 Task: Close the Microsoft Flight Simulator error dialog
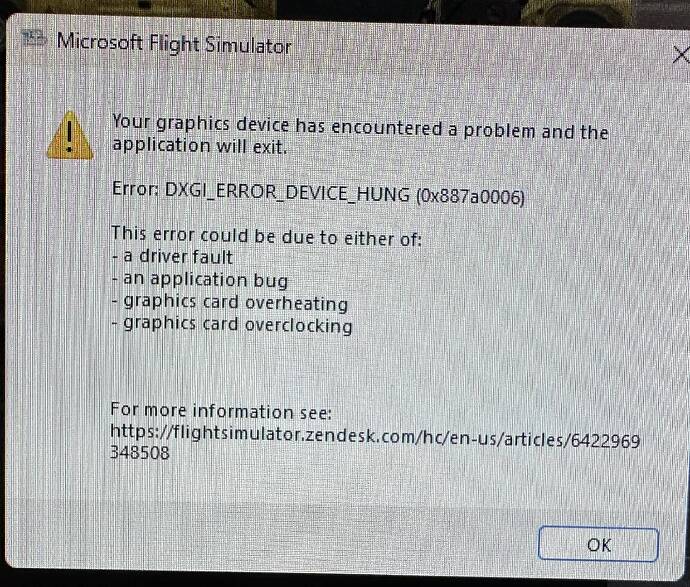(681, 55)
